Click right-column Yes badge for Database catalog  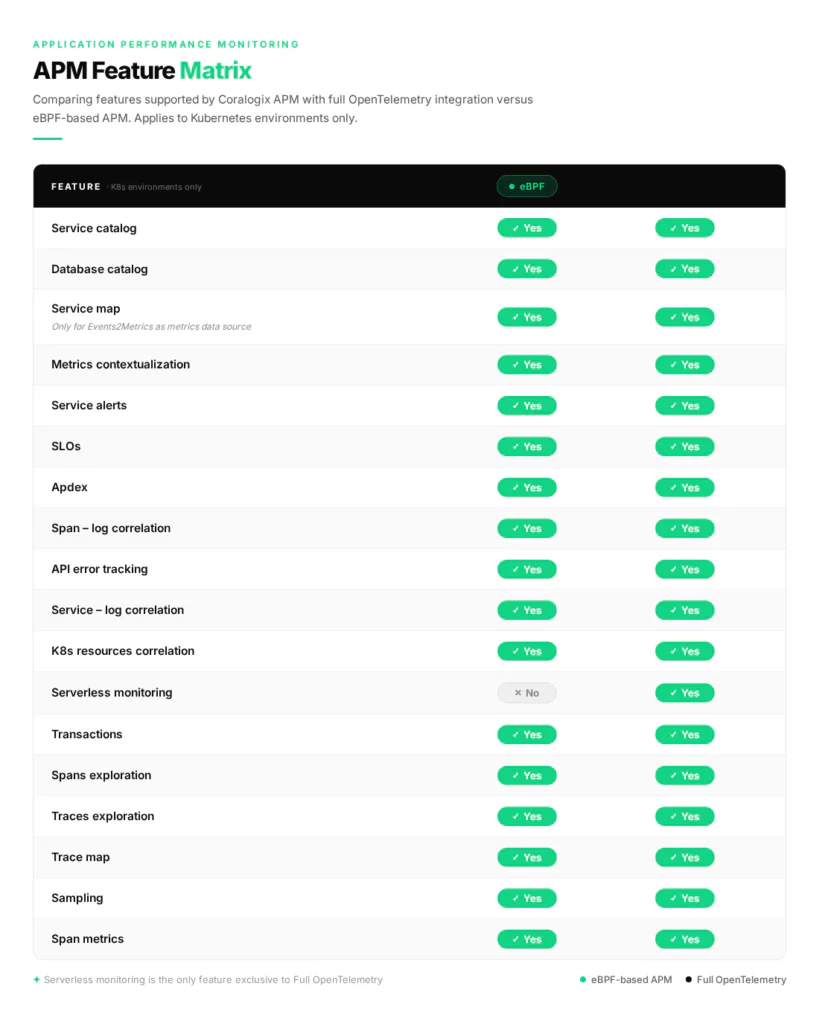[685, 269]
